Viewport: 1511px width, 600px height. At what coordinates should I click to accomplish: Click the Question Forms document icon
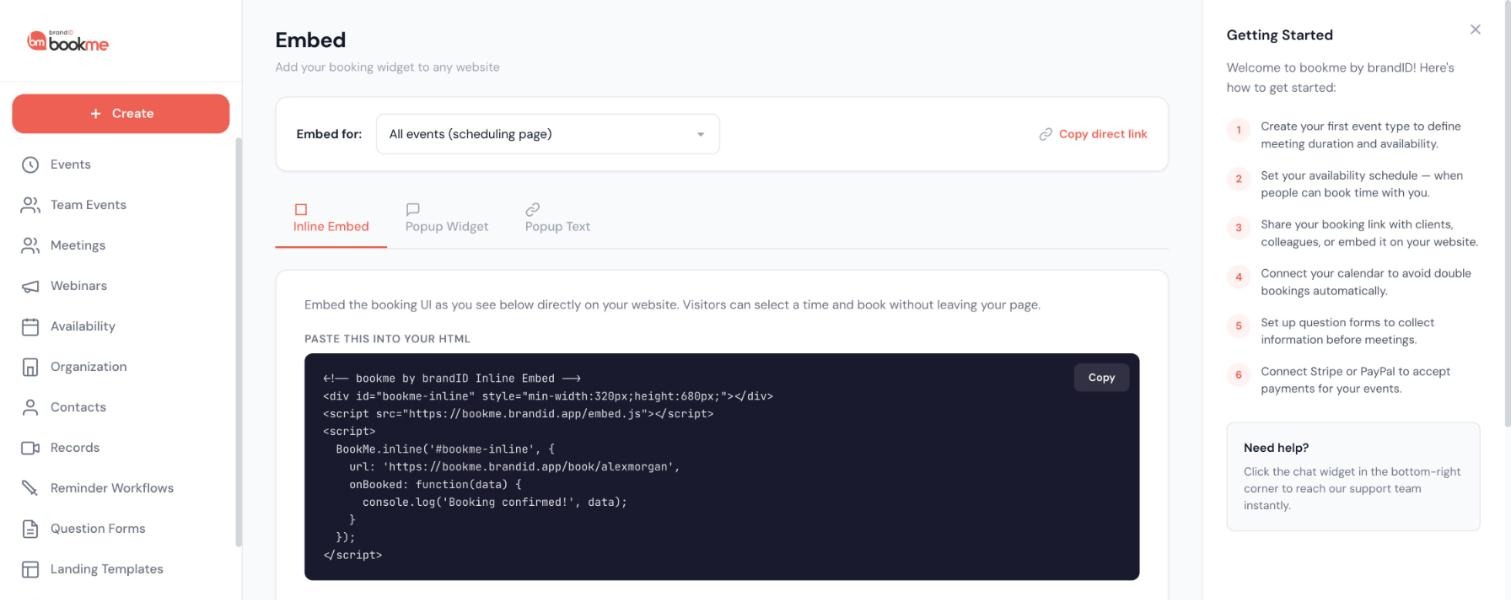tap(30, 529)
